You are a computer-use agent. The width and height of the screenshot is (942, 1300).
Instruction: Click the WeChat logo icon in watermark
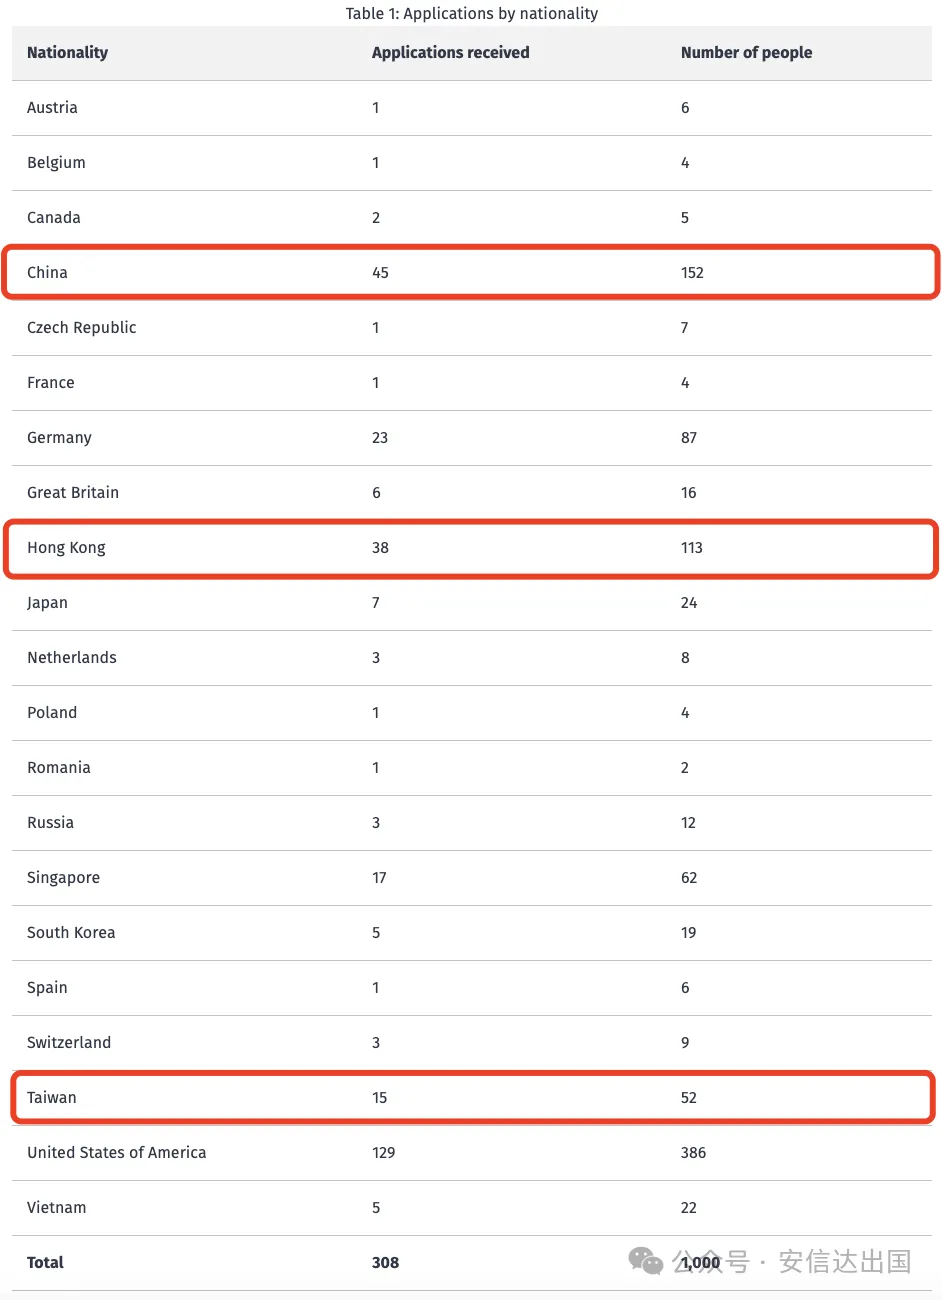(645, 1261)
